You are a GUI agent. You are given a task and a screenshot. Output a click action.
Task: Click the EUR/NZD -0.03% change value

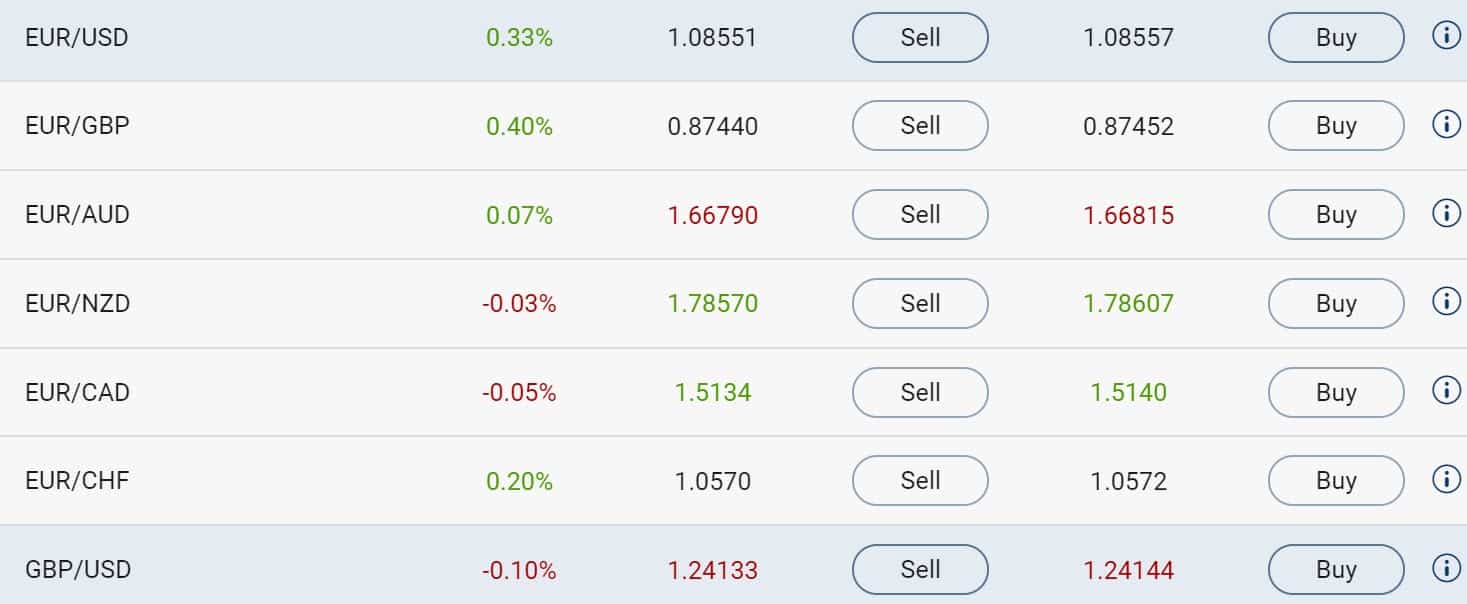[x=519, y=303]
